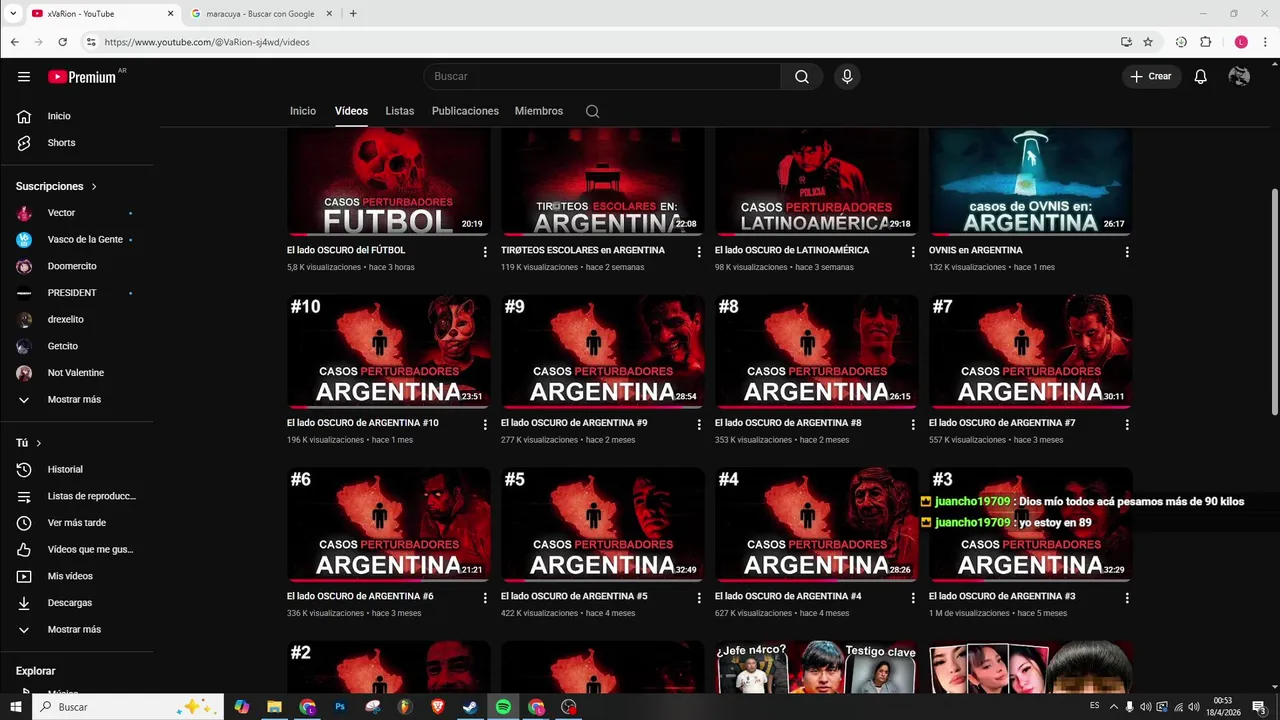Switch to the channel Inicio tab
The width and height of the screenshot is (1280, 720).
[303, 111]
